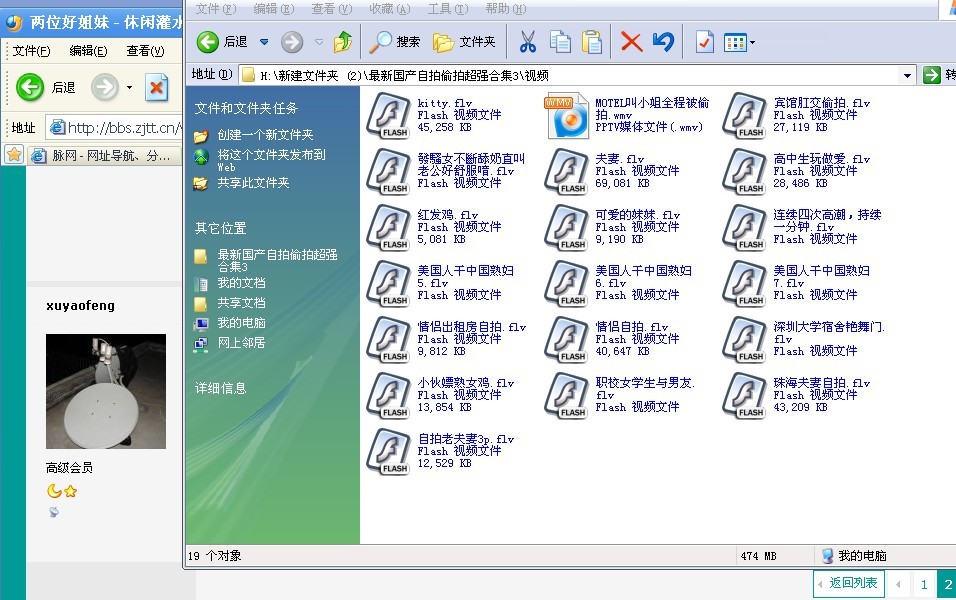Screen dimensions: 956x600
Task: Open the address bar dropdown arrow
Action: coord(908,73)
